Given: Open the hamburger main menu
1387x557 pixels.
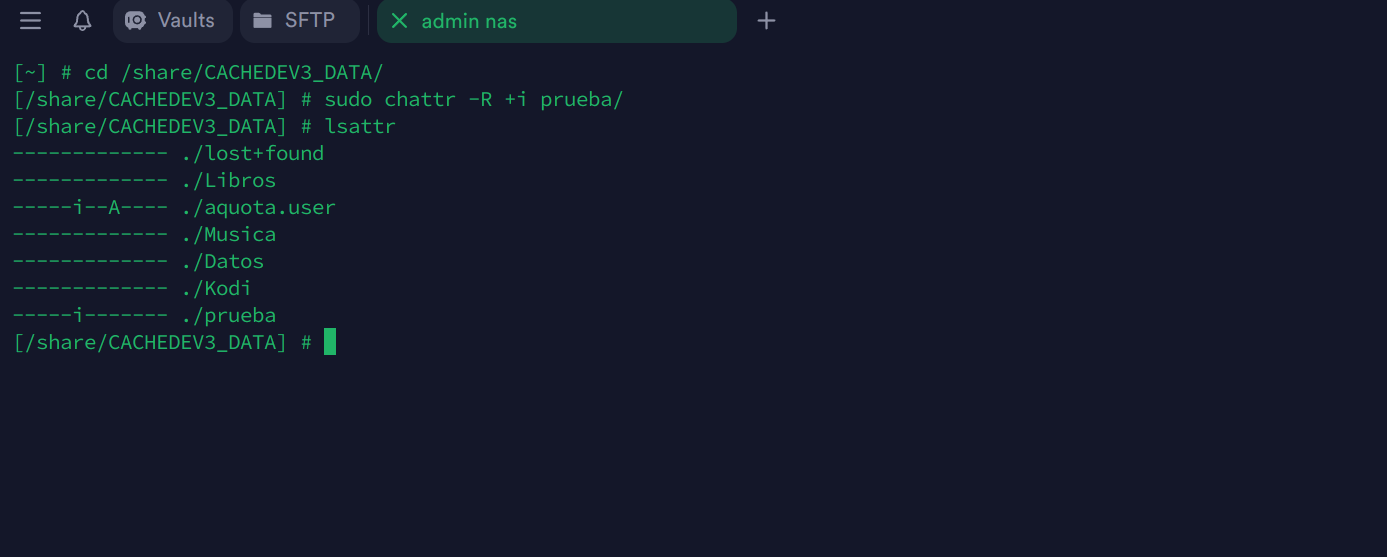Looking at the screenshot, I should click(x=31, y=21).
